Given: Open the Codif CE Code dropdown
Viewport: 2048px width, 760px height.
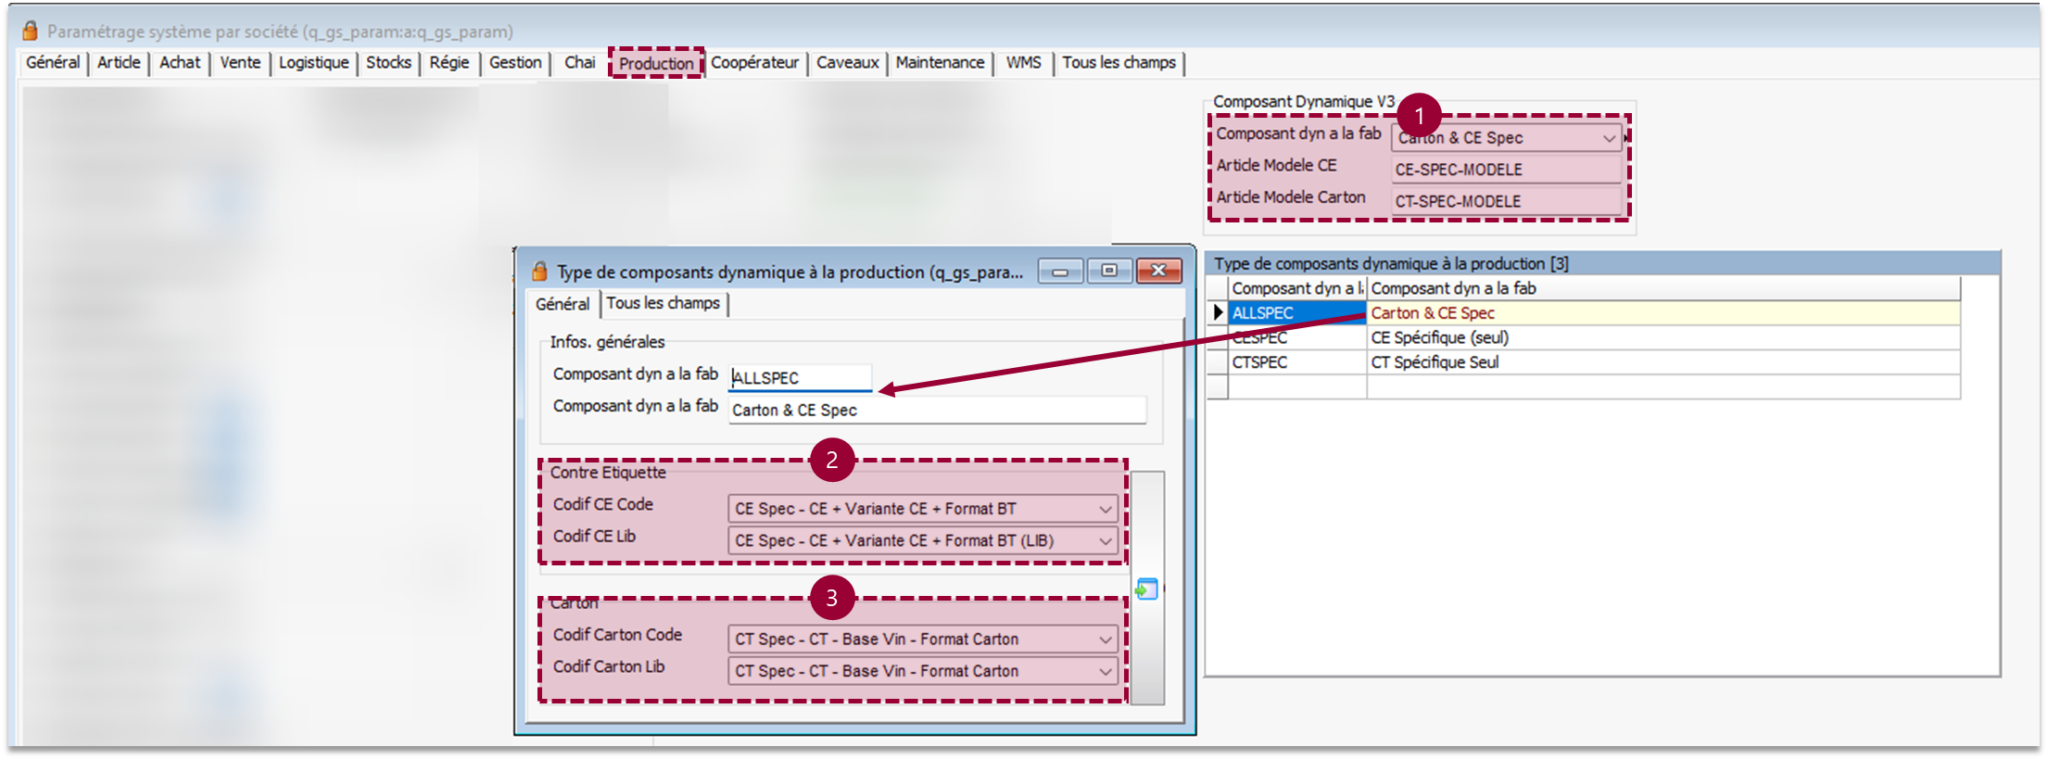Looking at the screenshot, I should [1104, 509].
